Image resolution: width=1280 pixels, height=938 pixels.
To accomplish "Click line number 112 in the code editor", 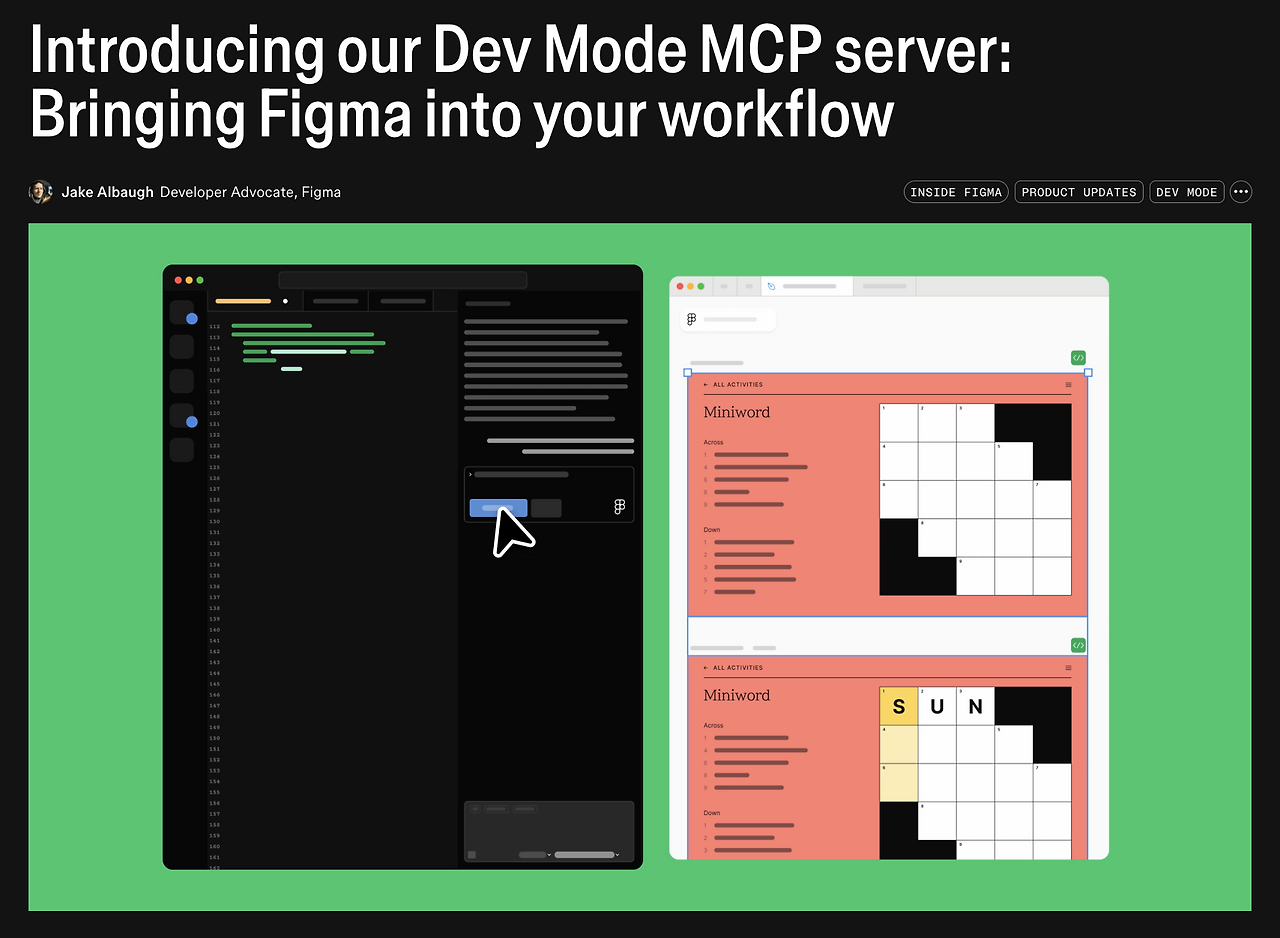I will [x=215, y=326].
